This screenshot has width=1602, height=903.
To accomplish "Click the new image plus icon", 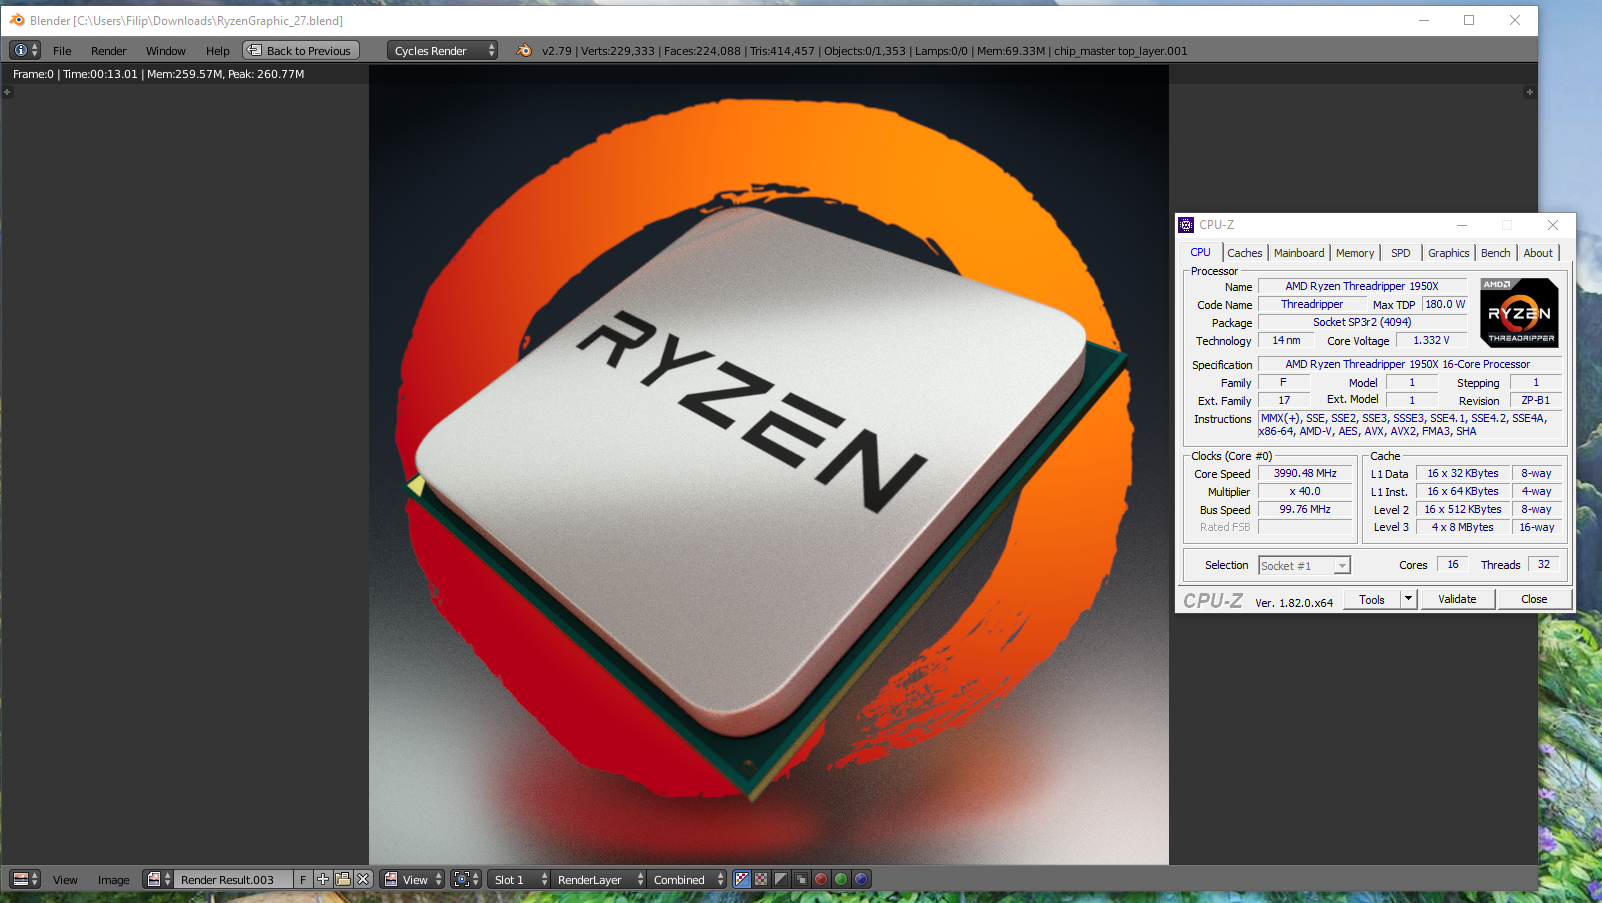I will [323, 879].
